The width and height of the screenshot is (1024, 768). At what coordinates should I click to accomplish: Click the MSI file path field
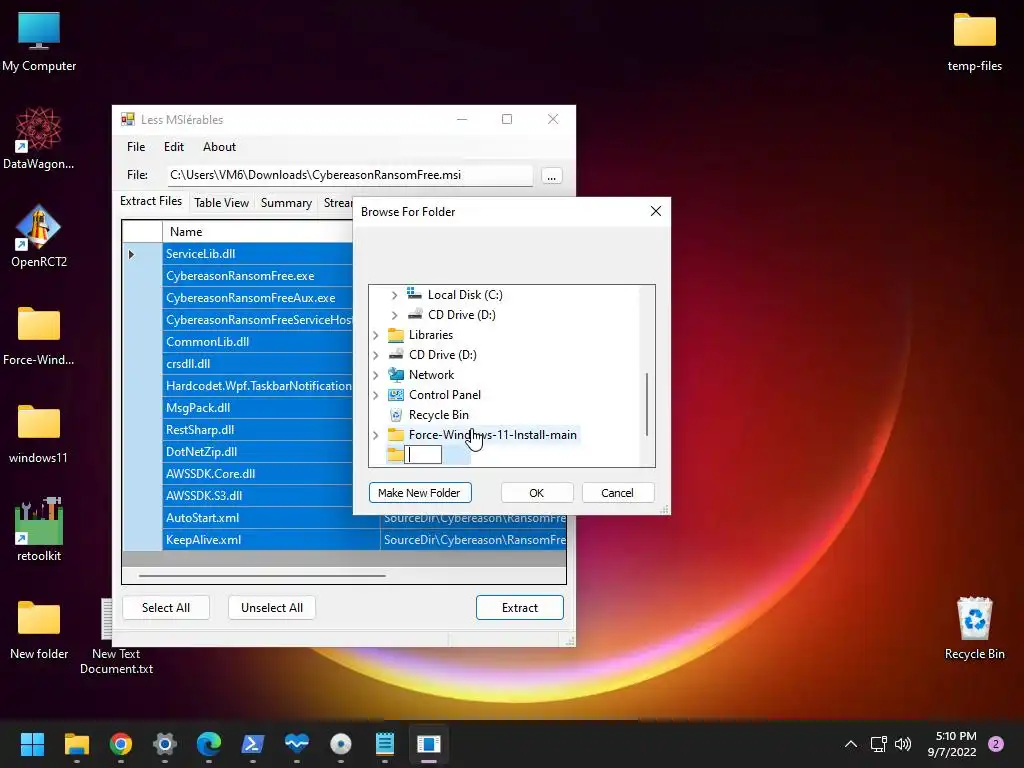coord(349,175)
